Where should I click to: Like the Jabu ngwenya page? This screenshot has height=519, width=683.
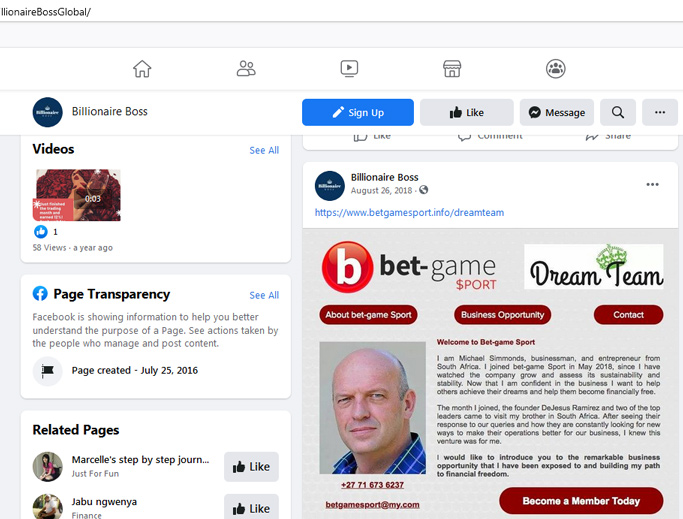[x=251, y=507]
